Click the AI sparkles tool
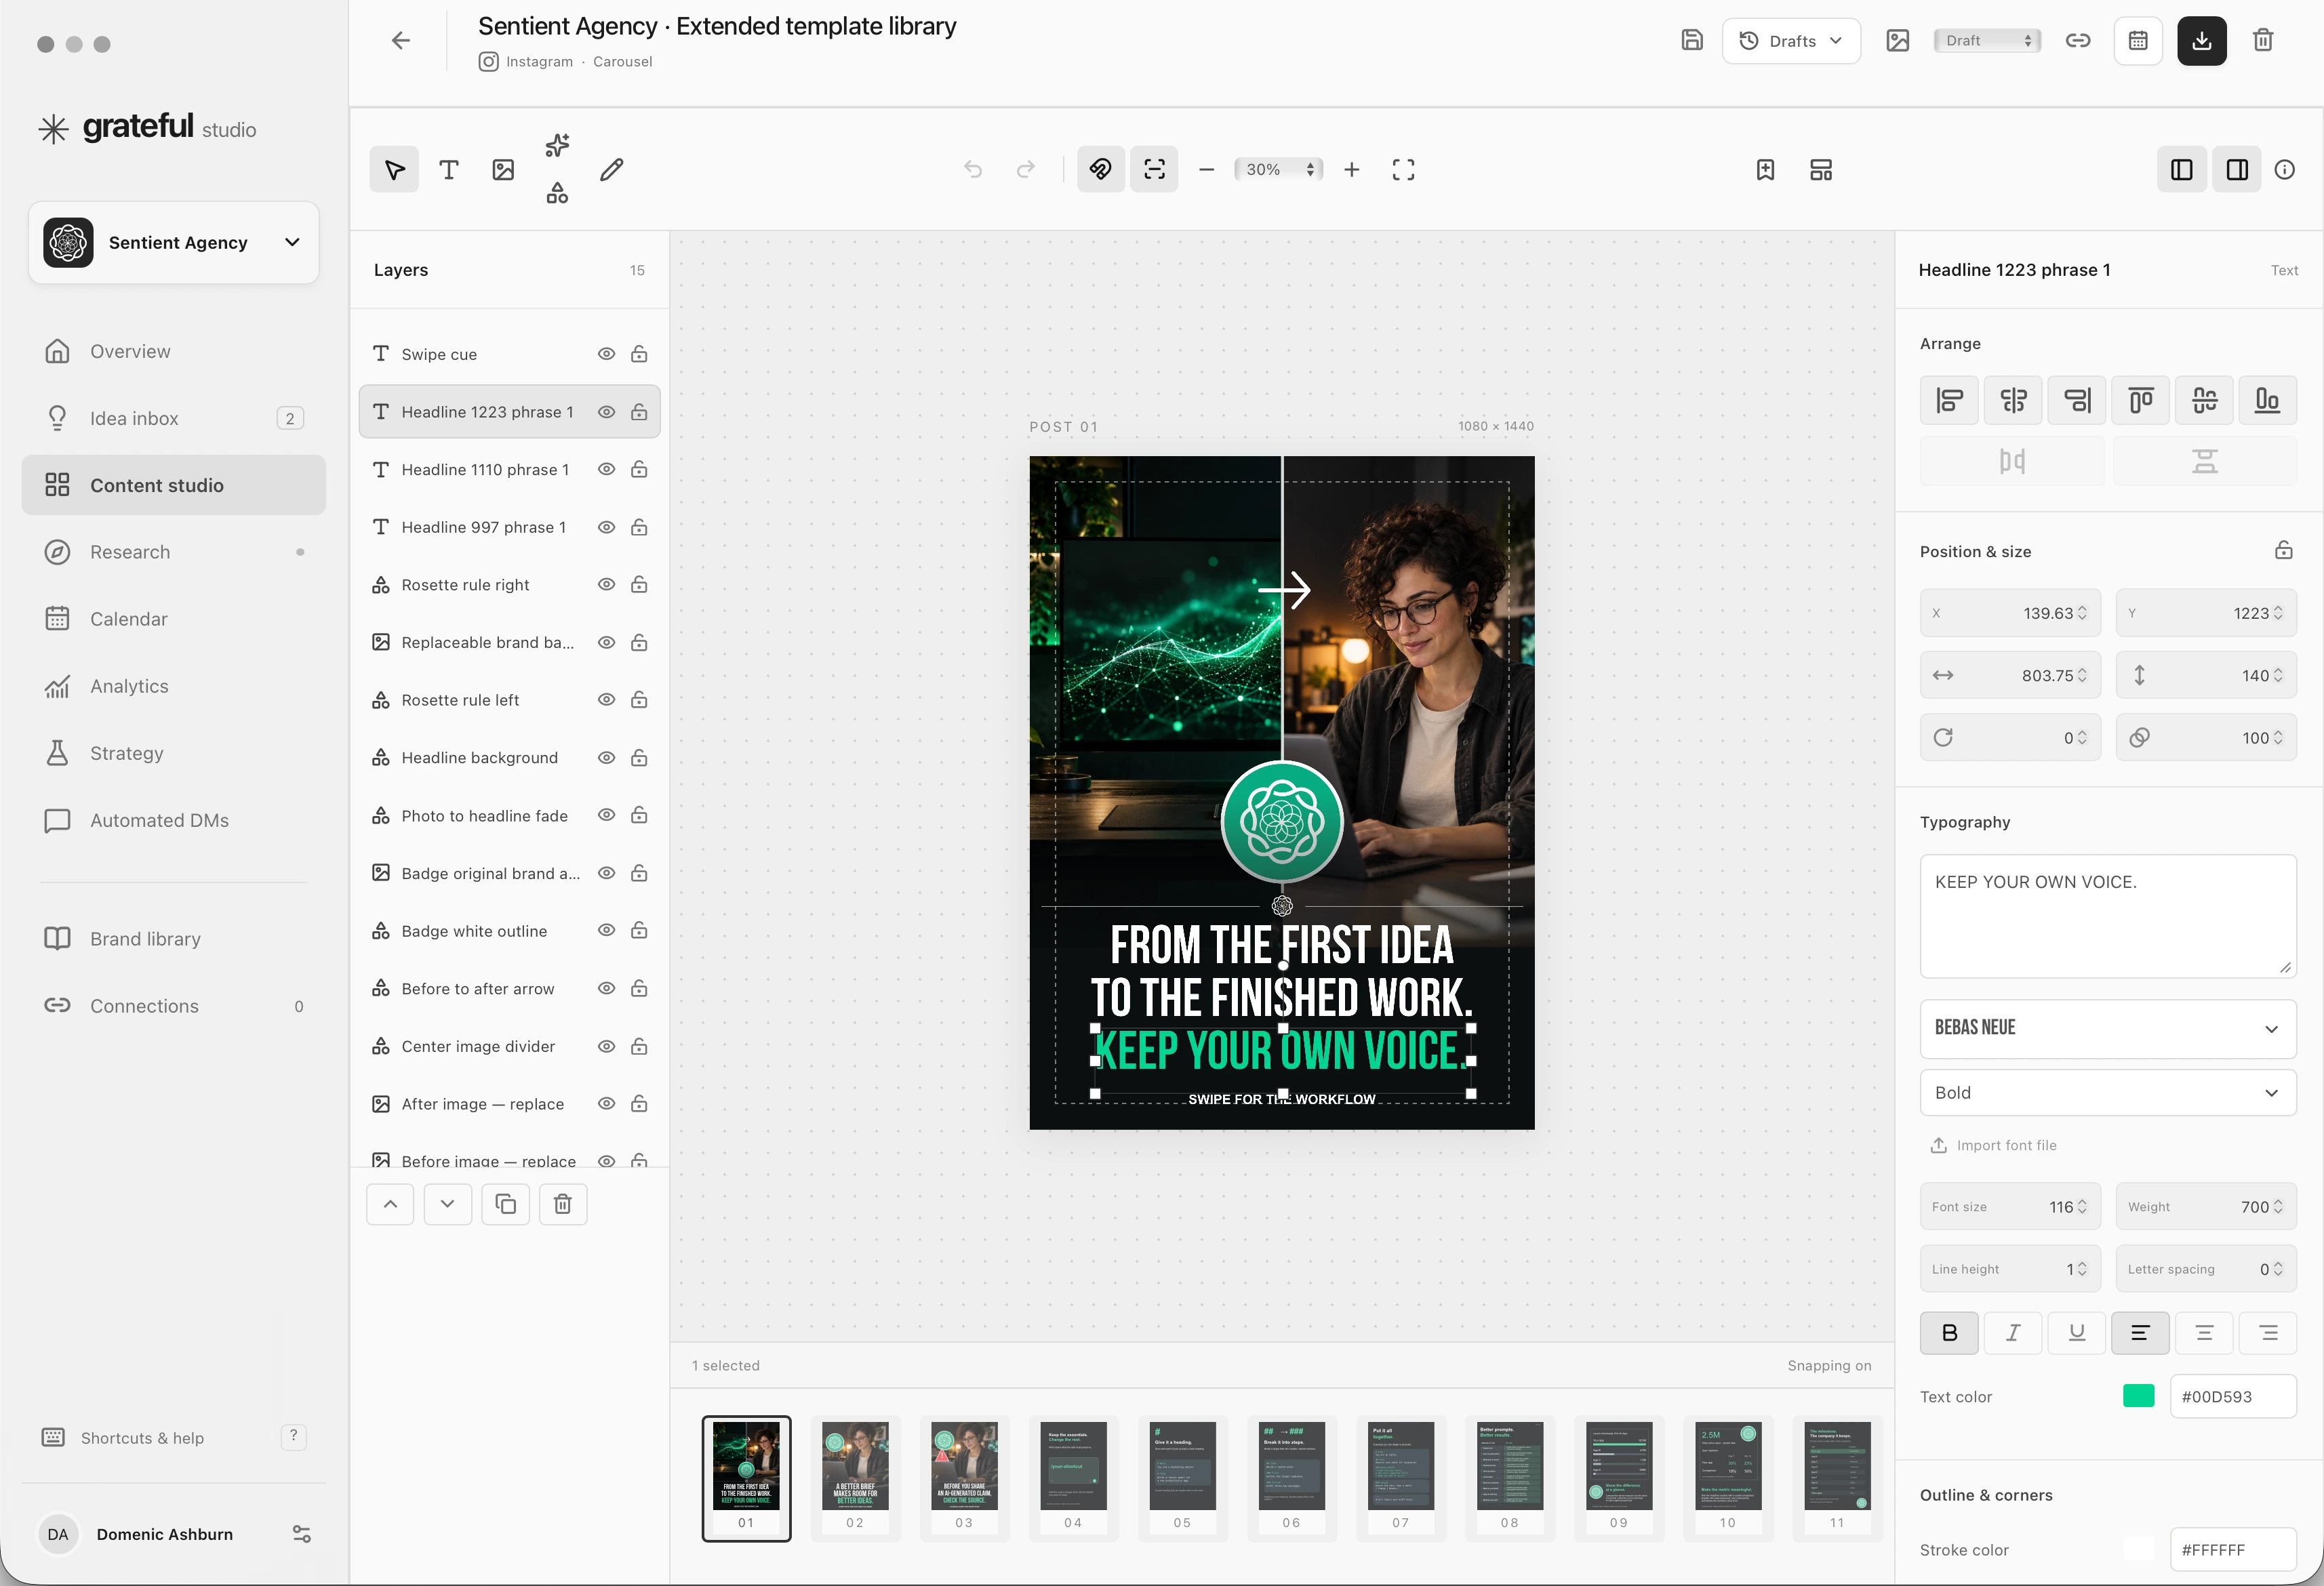Viewport: 2324px width, 1586px height. point(557,146)
